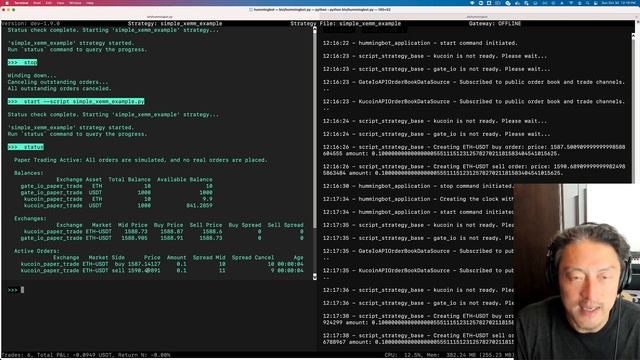Viewport: 640px width, 360px height.
Task: Click kucoin_paper_trade ETH balance row
Action: 116,199
